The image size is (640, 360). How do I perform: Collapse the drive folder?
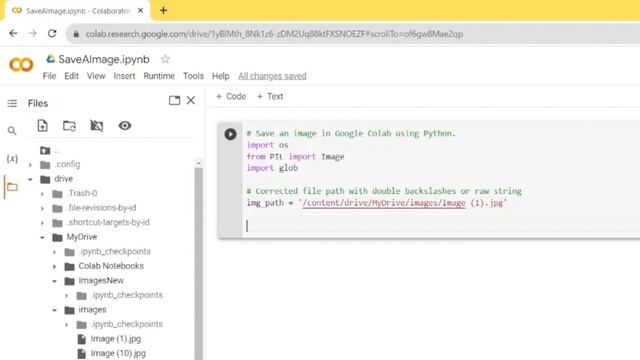(x=30, y=179)
